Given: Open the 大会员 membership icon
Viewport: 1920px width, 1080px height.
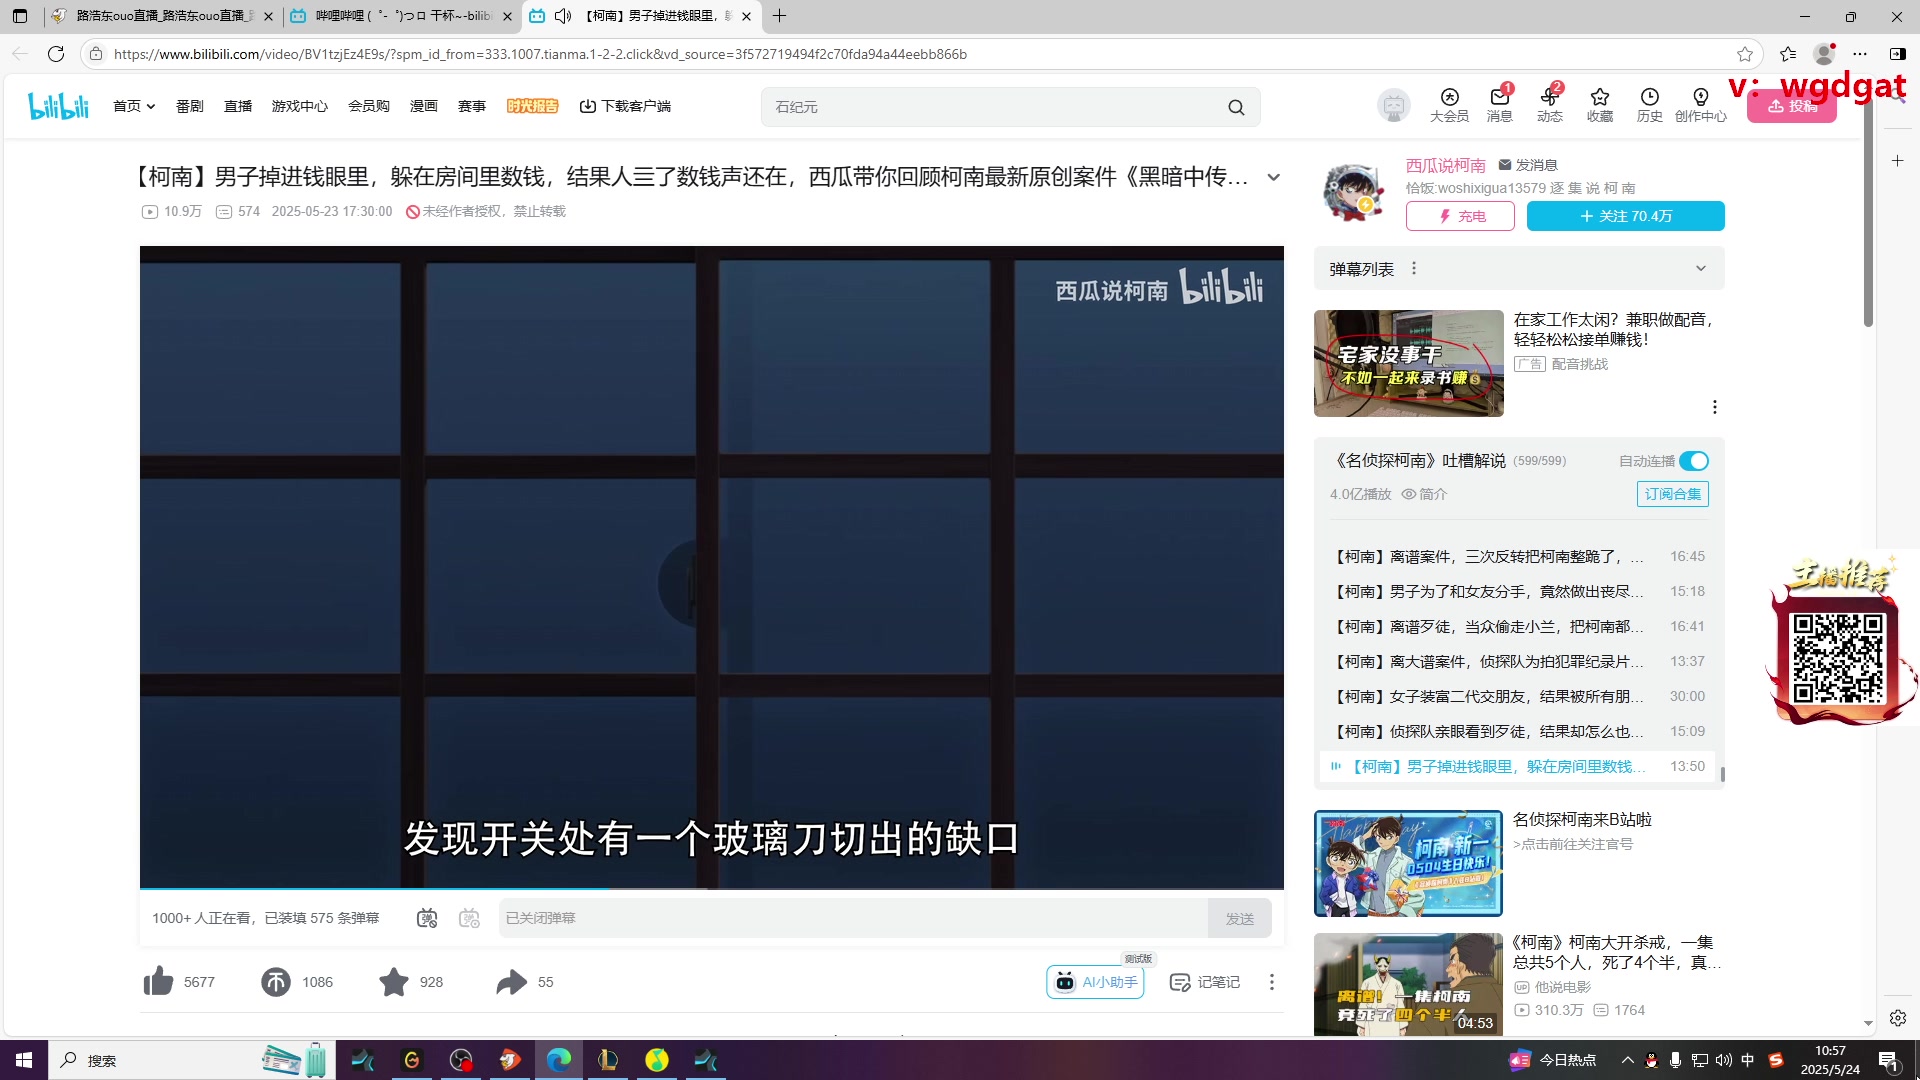Looking at the screenshot, I should [1449, 105].
